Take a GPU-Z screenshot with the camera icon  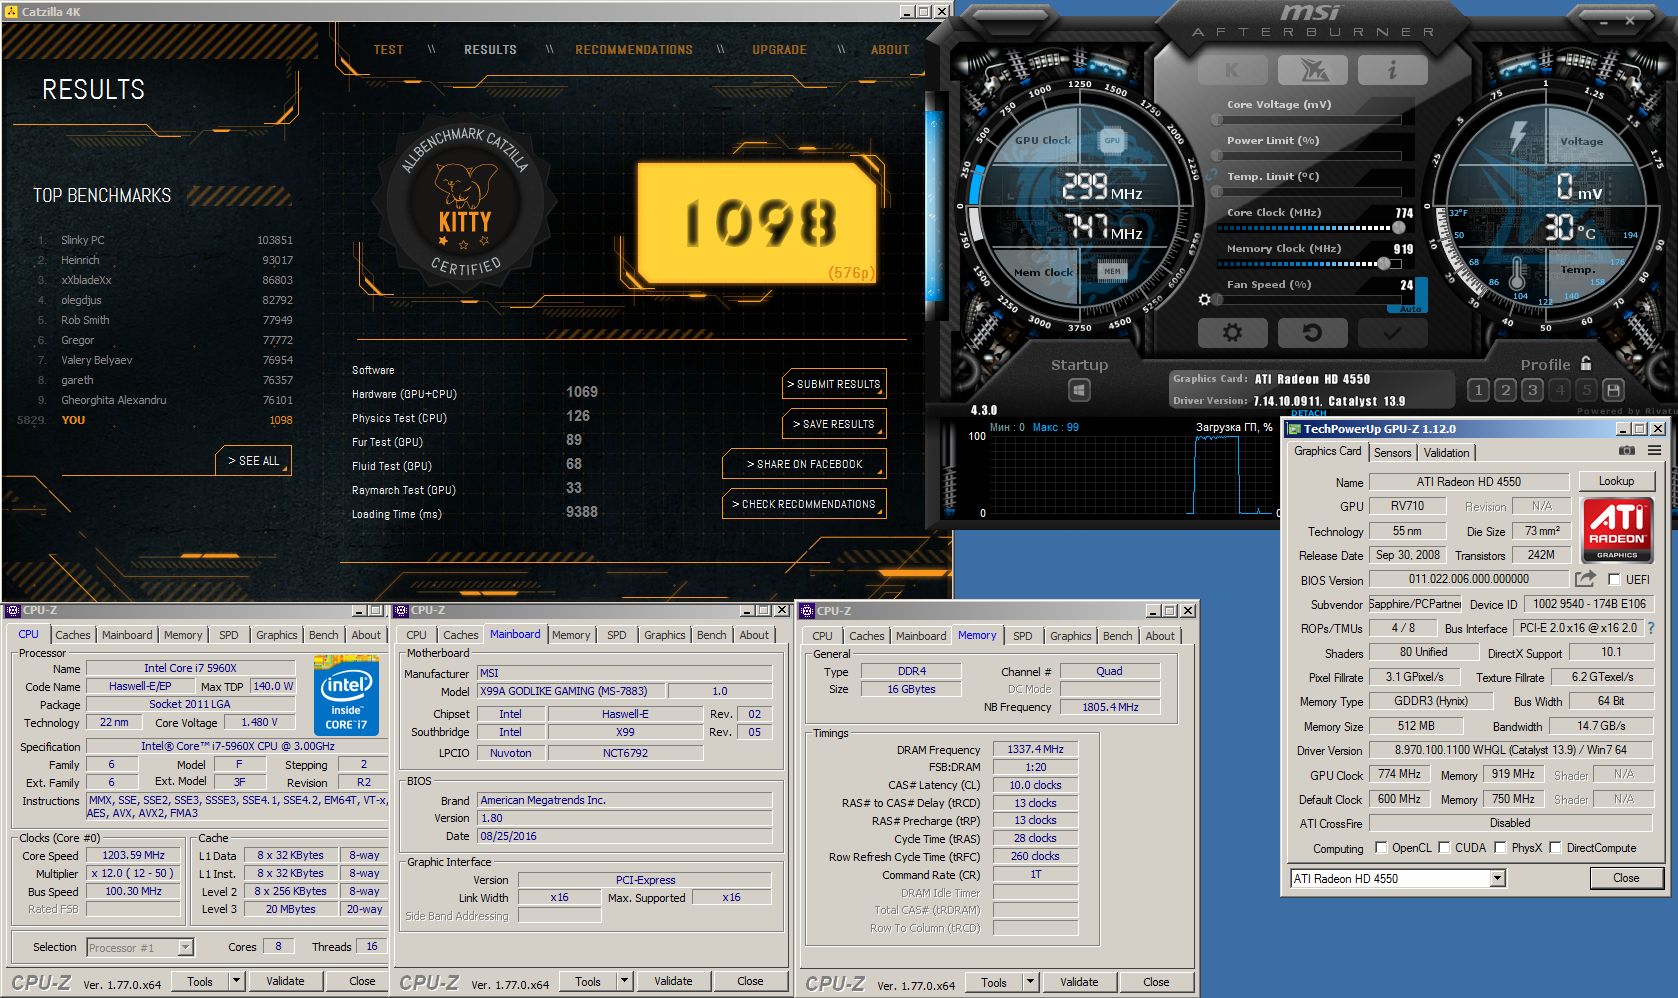click(x=1627, y=451)
